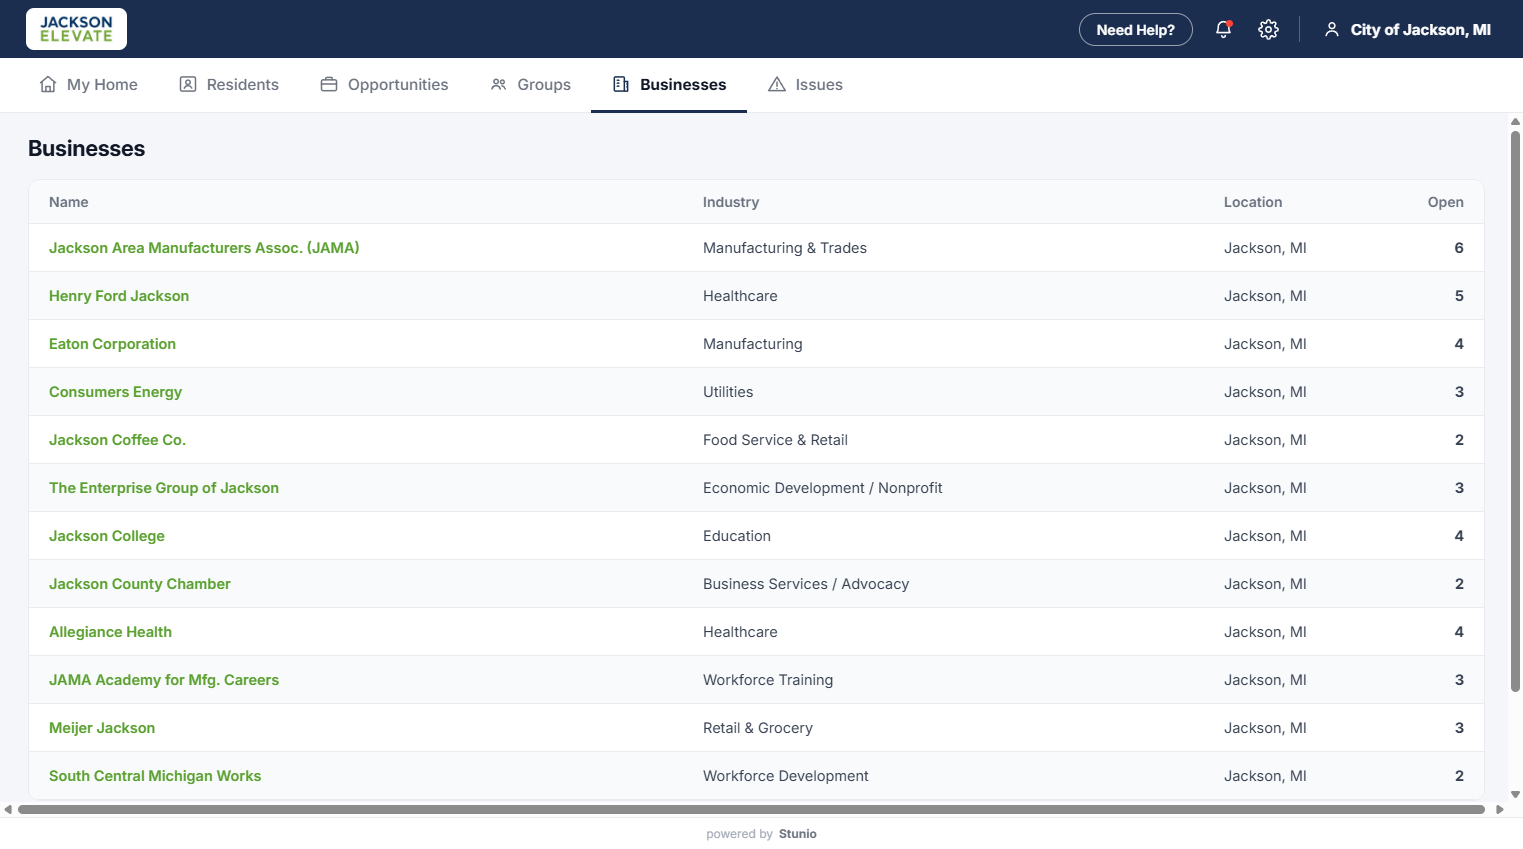Open the City of Jackson, MI account menu

(1407, 30)
